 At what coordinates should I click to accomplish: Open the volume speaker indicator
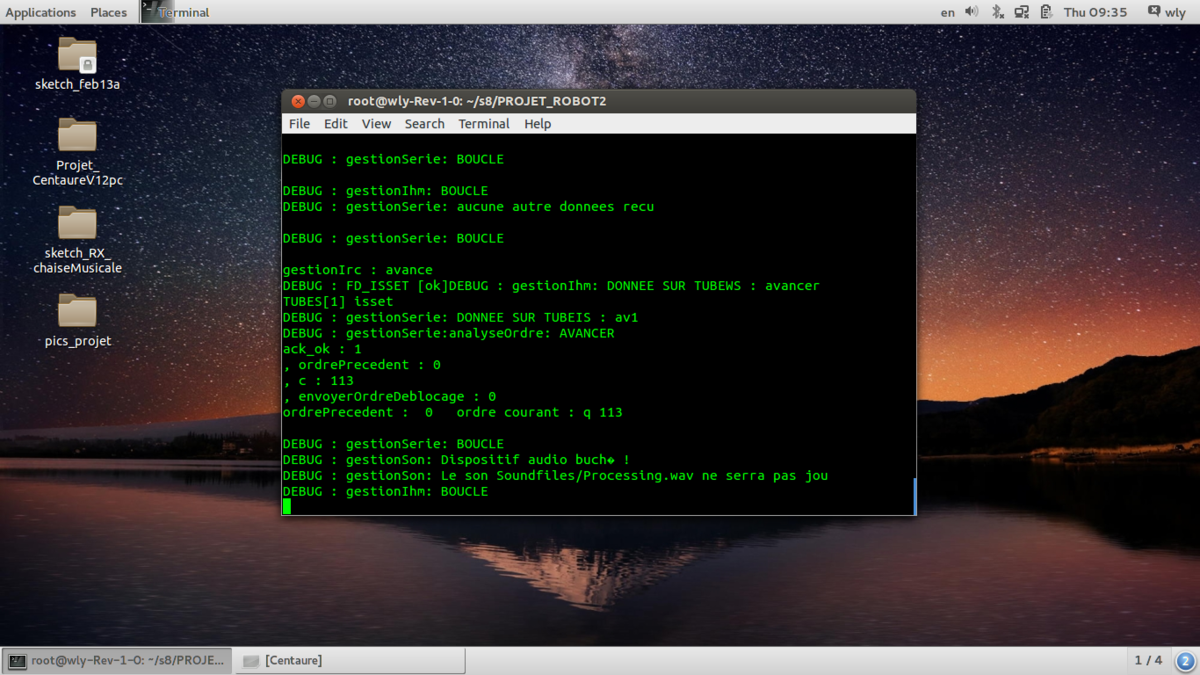coord(972,12)
